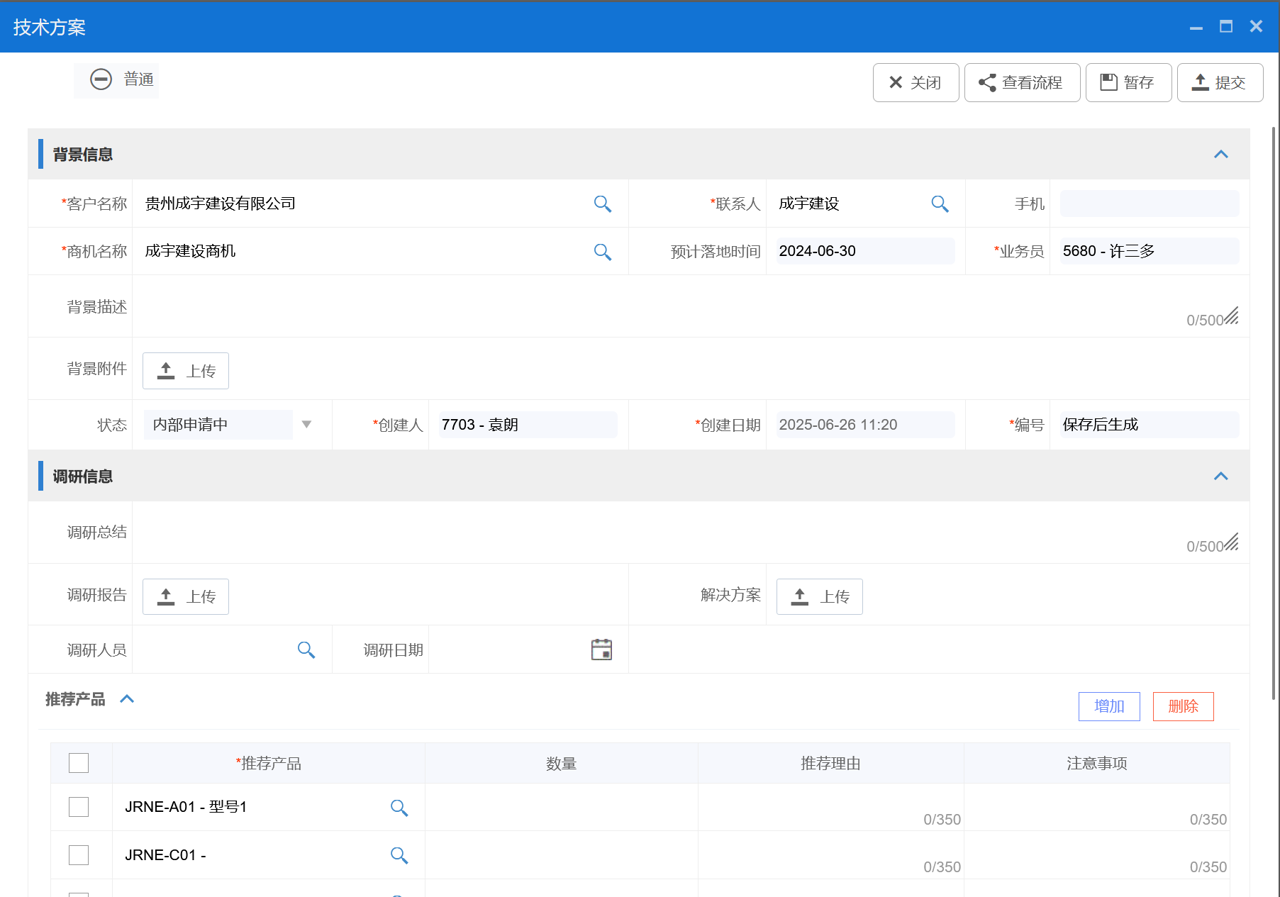The image size is (1280, 897).
Task: Click the 手机 phone input field
Action: pyautogui.click(x=1148, y=203)
